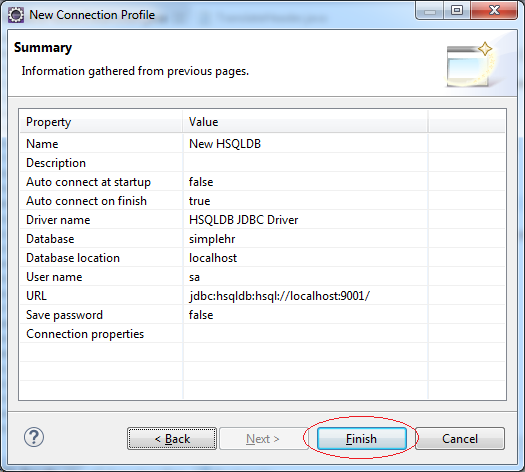Cancel the New Connection Profile wizard
Image resolution: width=525 pixels, height=472 pixels.
point(460,438)
